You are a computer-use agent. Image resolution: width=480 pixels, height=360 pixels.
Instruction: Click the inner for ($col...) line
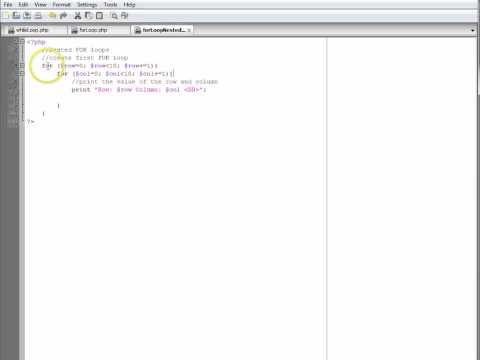pyautogui.click(x=115, y=74)
